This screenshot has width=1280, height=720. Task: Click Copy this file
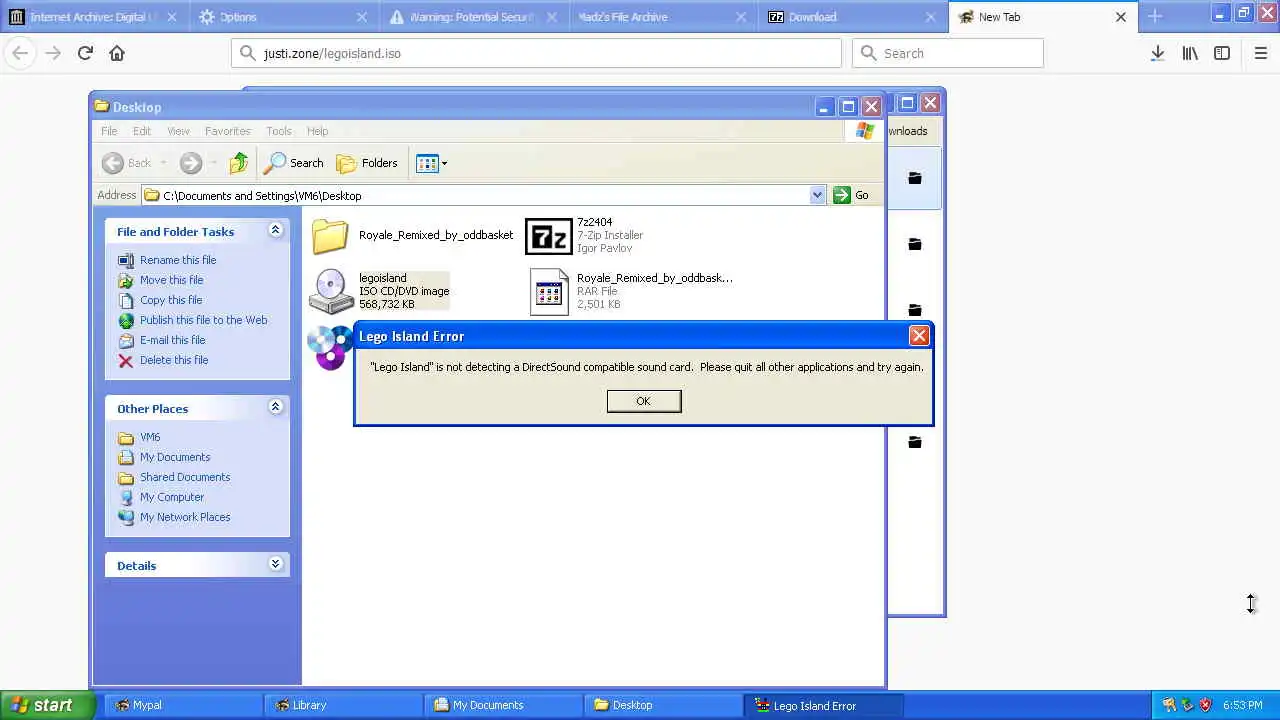pos(171,300)
